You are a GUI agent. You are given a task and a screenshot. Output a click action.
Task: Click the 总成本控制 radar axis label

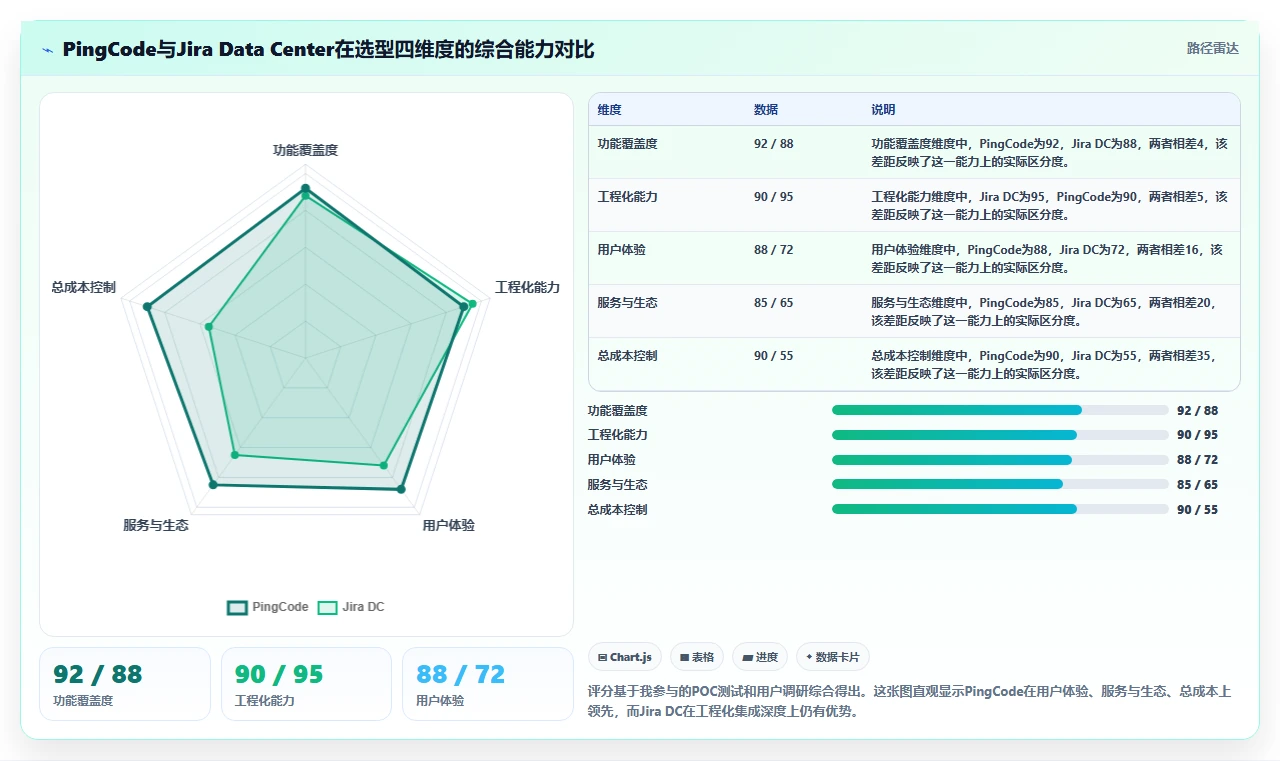[84, 287]
